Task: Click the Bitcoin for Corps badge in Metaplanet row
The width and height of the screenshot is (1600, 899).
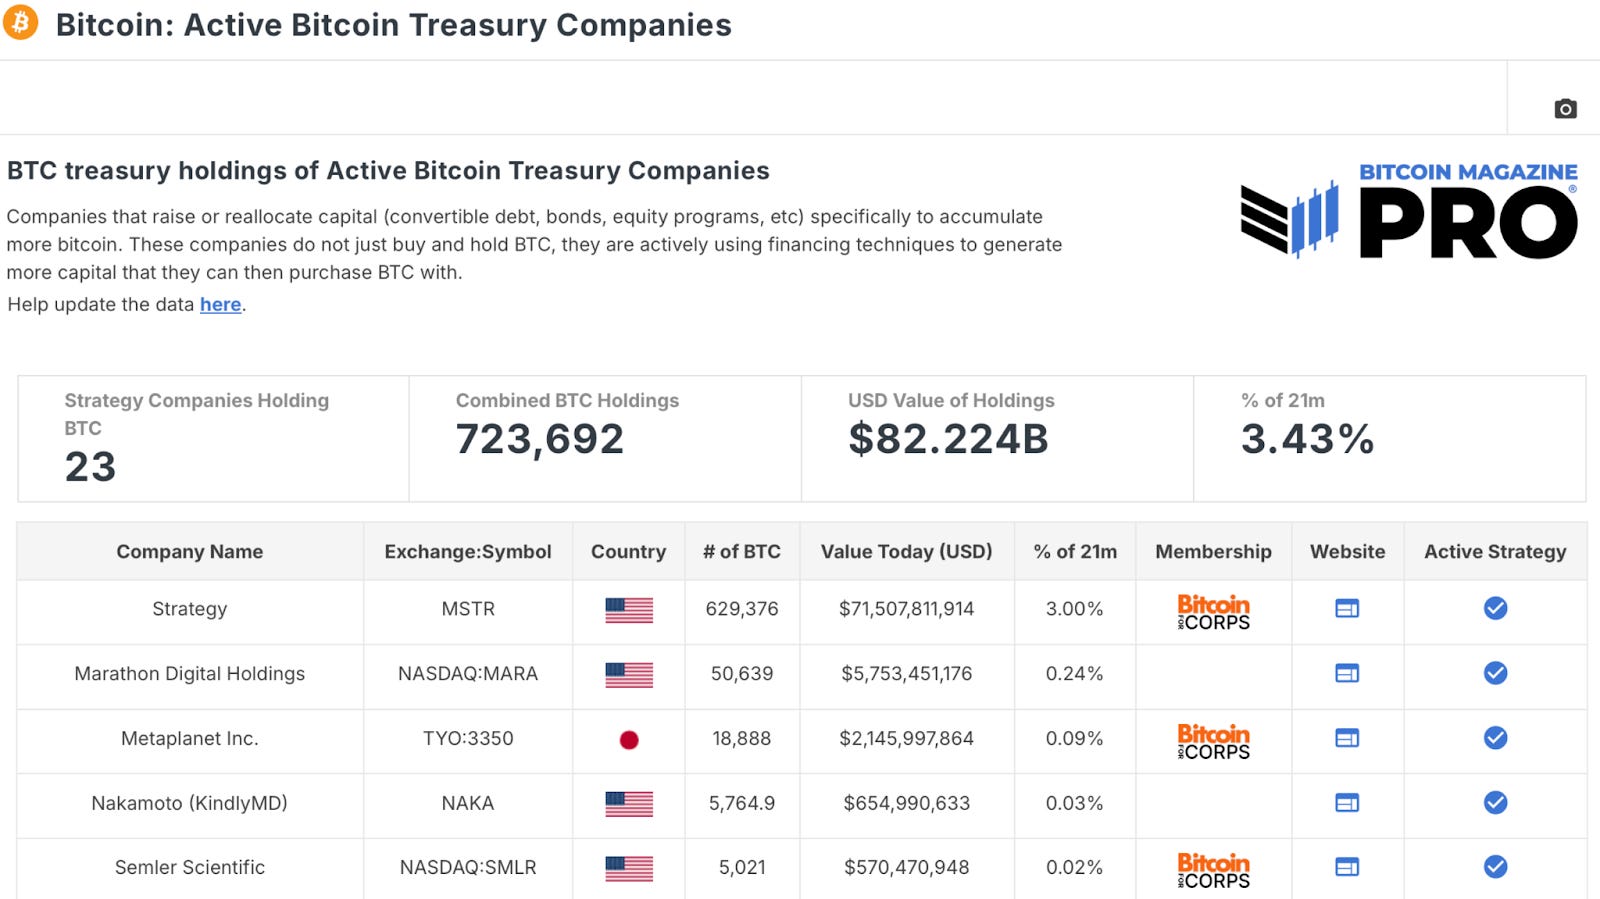Action: [x=1213, y=740]
